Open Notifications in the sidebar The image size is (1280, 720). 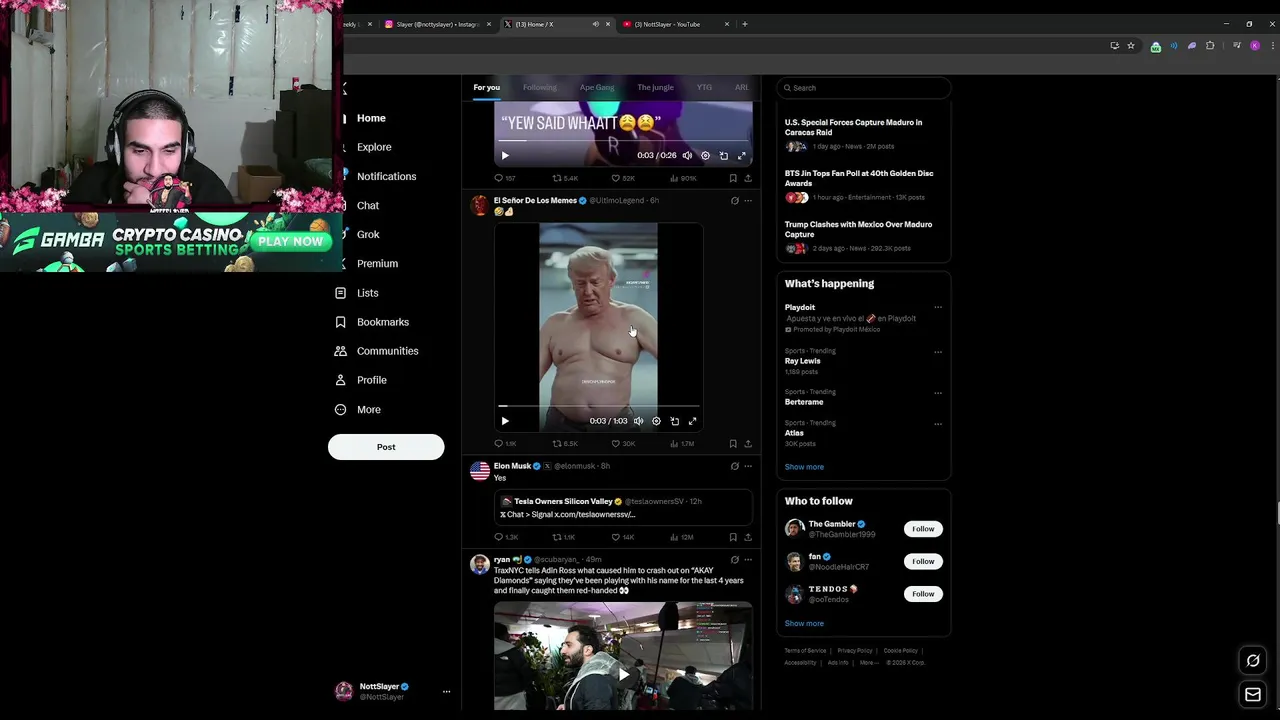pos(385,176)
